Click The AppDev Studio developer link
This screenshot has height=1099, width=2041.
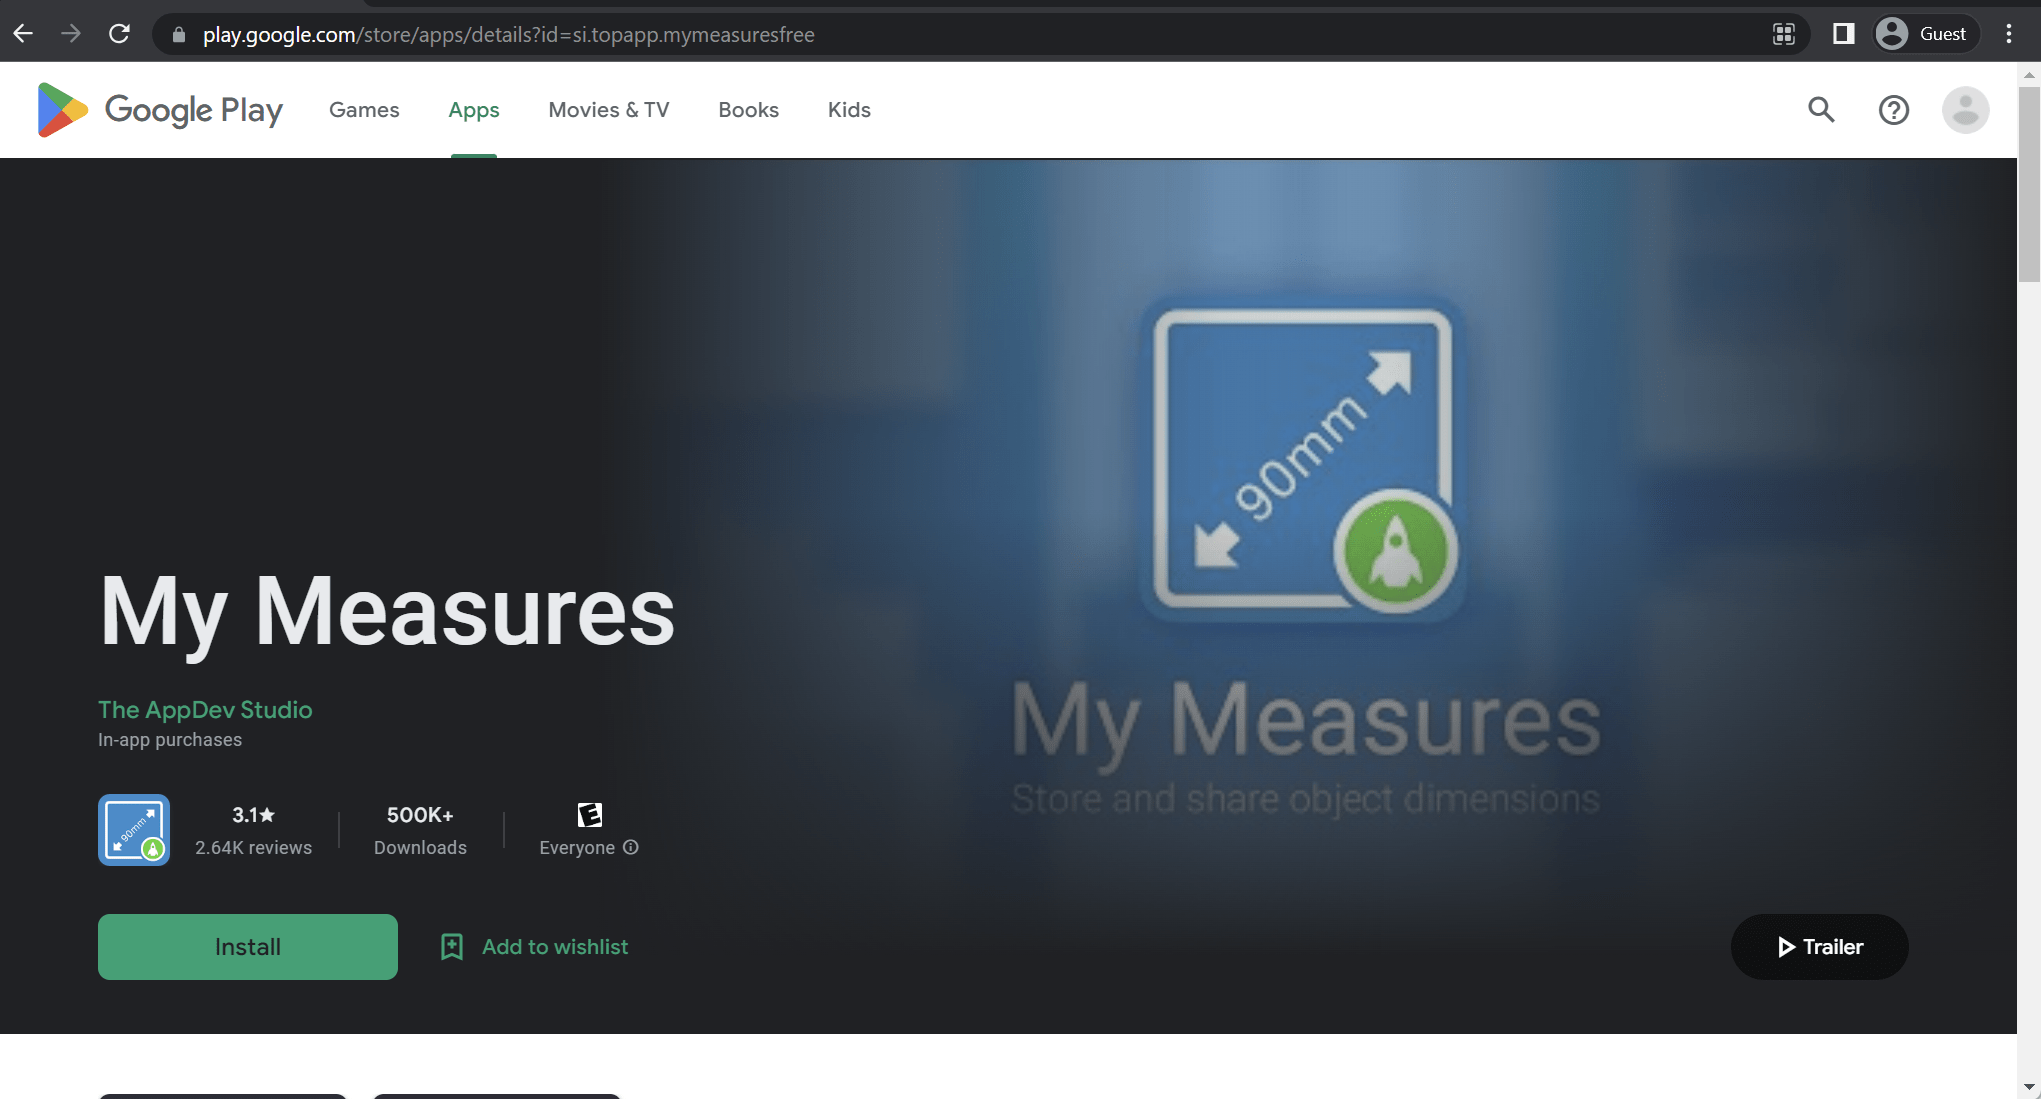click(204, 709)
